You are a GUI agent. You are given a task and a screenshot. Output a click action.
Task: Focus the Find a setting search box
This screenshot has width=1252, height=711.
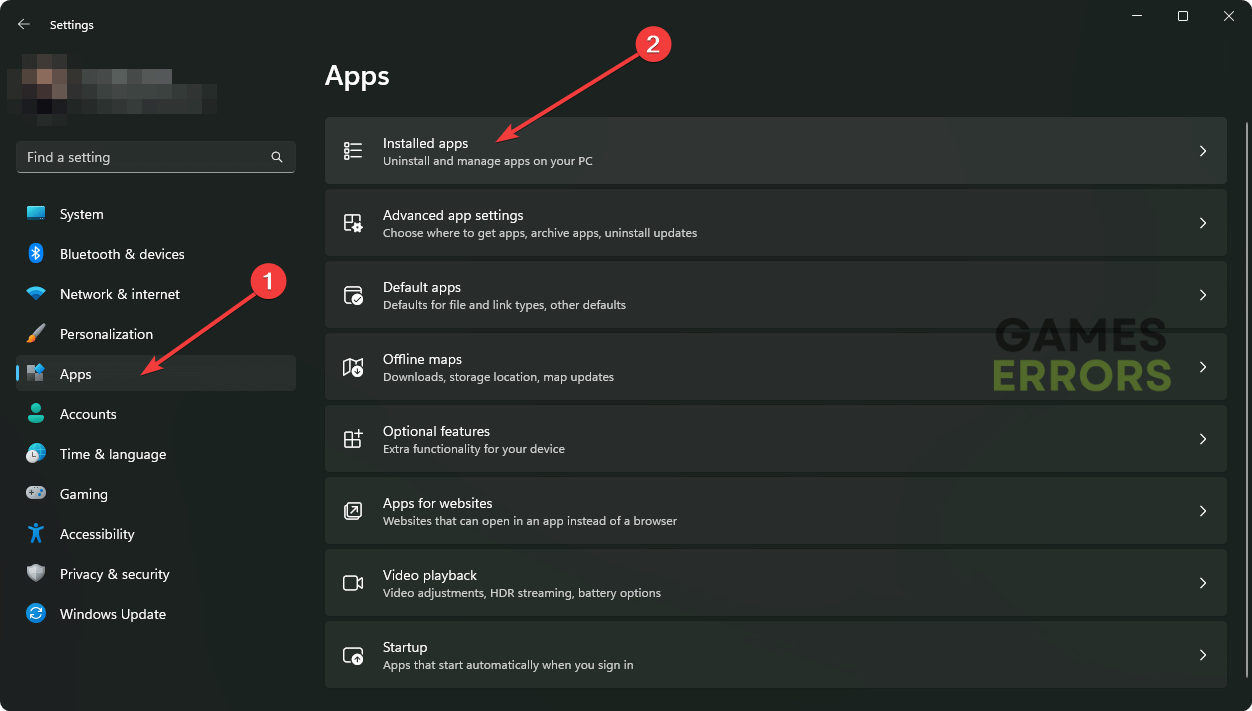pyautogui.click(x=140, y=157)
